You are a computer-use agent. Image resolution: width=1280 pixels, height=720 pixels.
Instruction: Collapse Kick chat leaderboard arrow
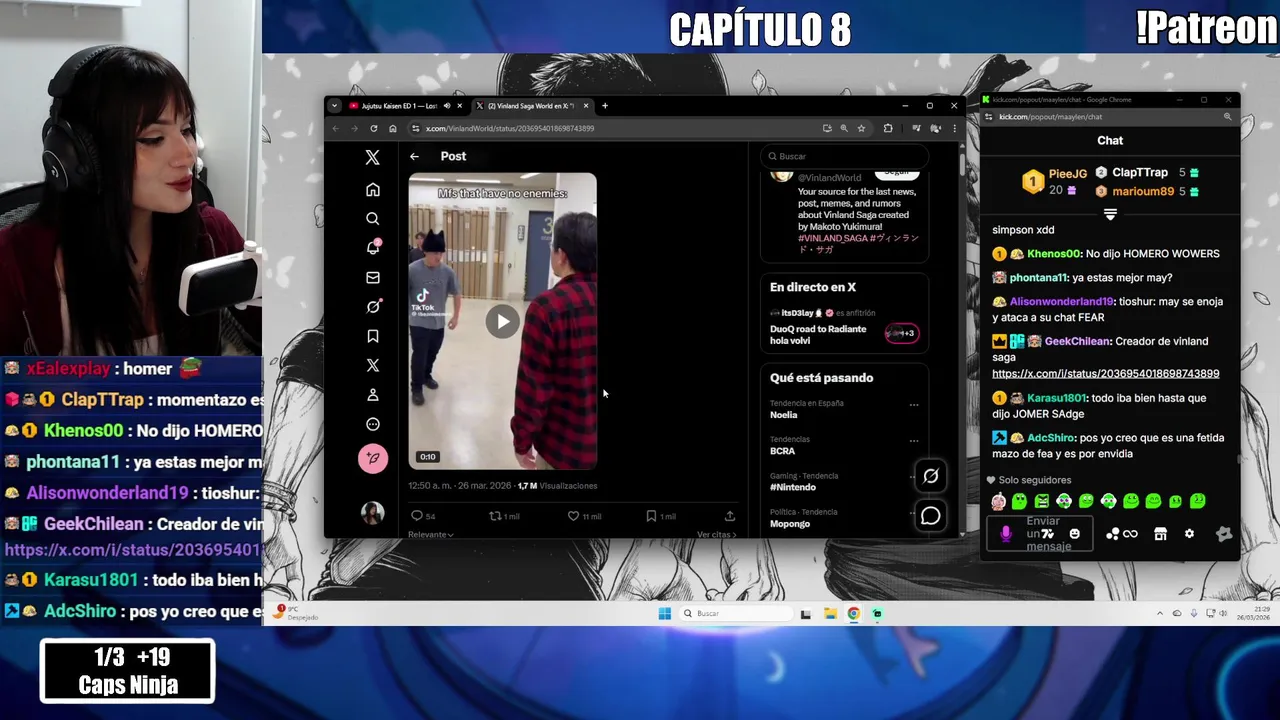click(1110, 214)
